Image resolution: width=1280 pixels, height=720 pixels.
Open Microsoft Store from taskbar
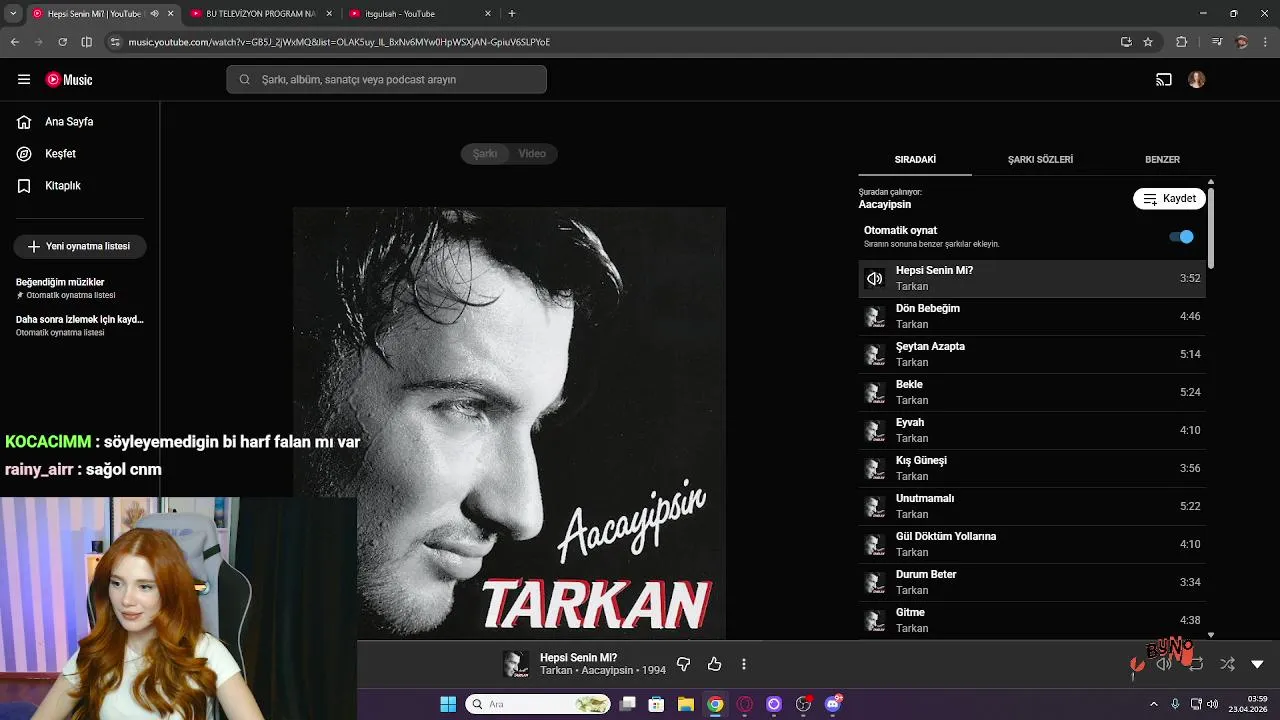coord(656,704)
